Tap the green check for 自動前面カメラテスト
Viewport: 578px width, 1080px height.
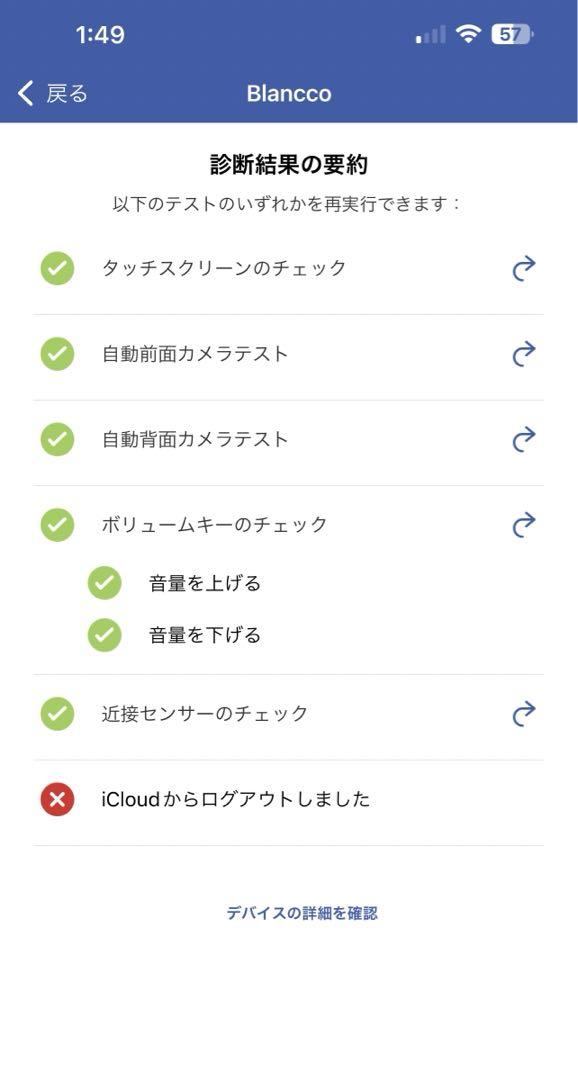57,353
